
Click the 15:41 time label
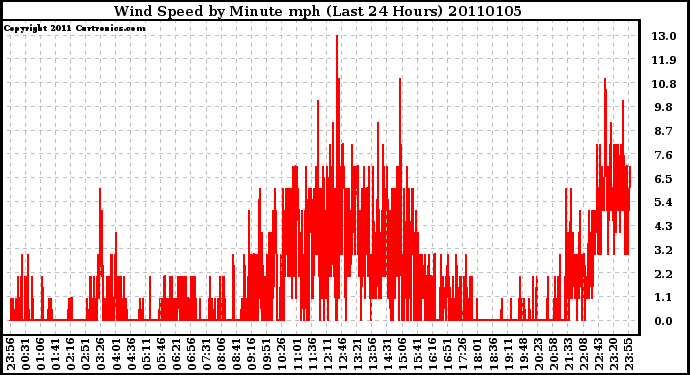(x=418, y=355)
